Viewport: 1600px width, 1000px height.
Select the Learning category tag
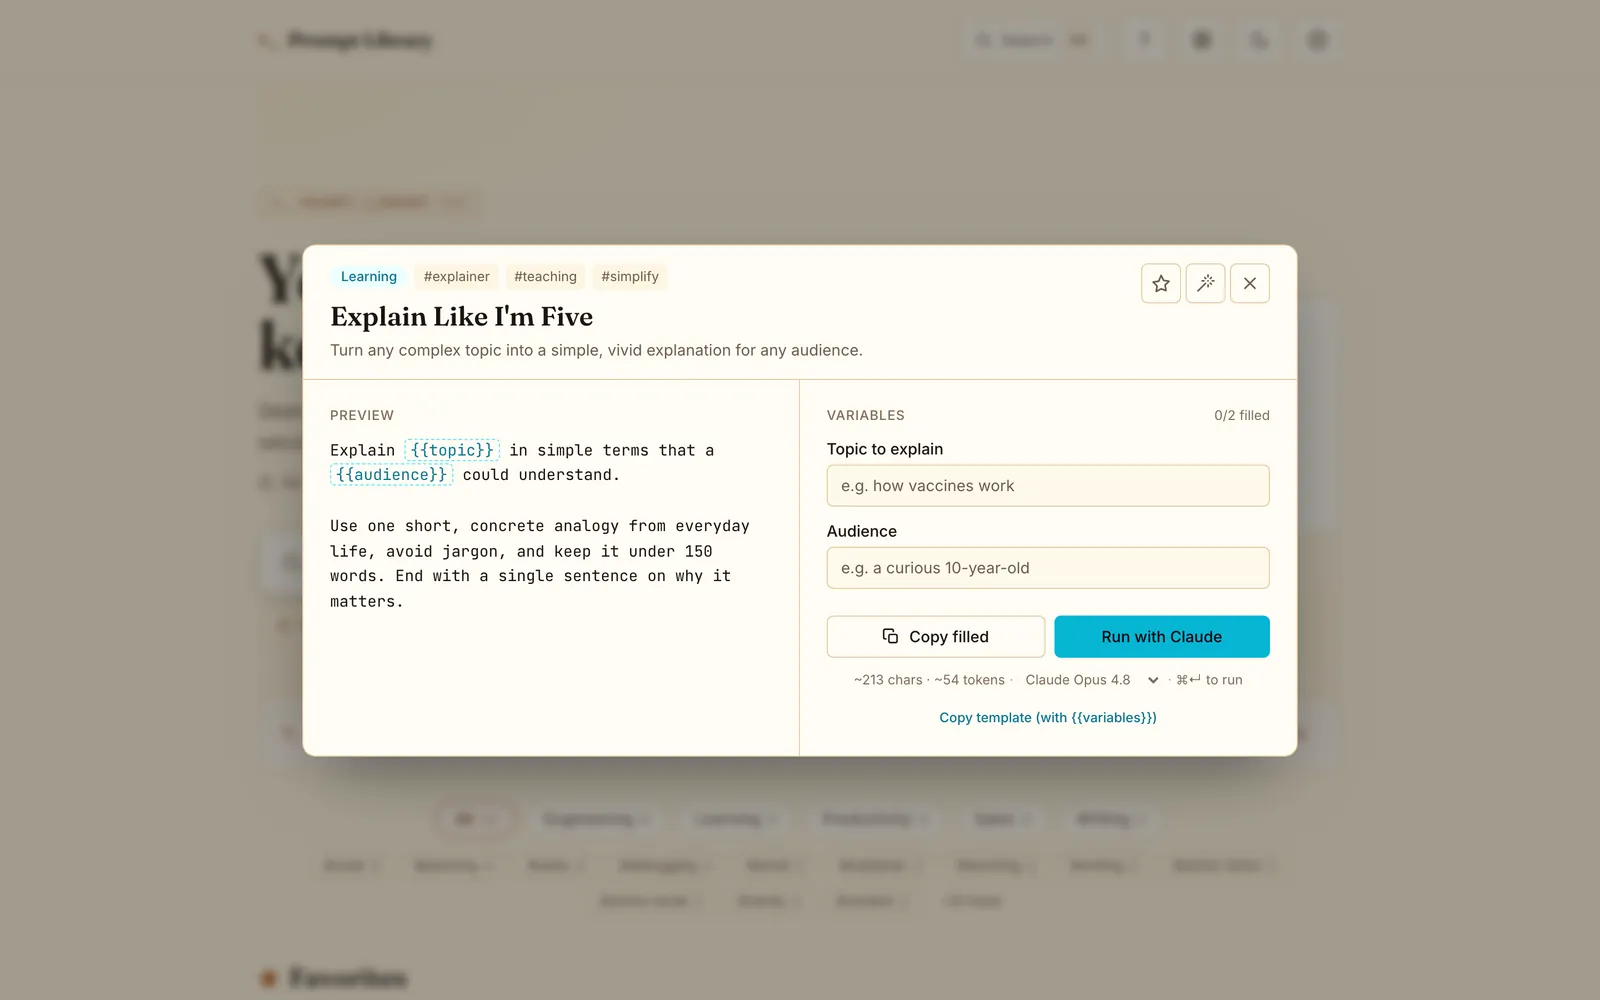369,277
